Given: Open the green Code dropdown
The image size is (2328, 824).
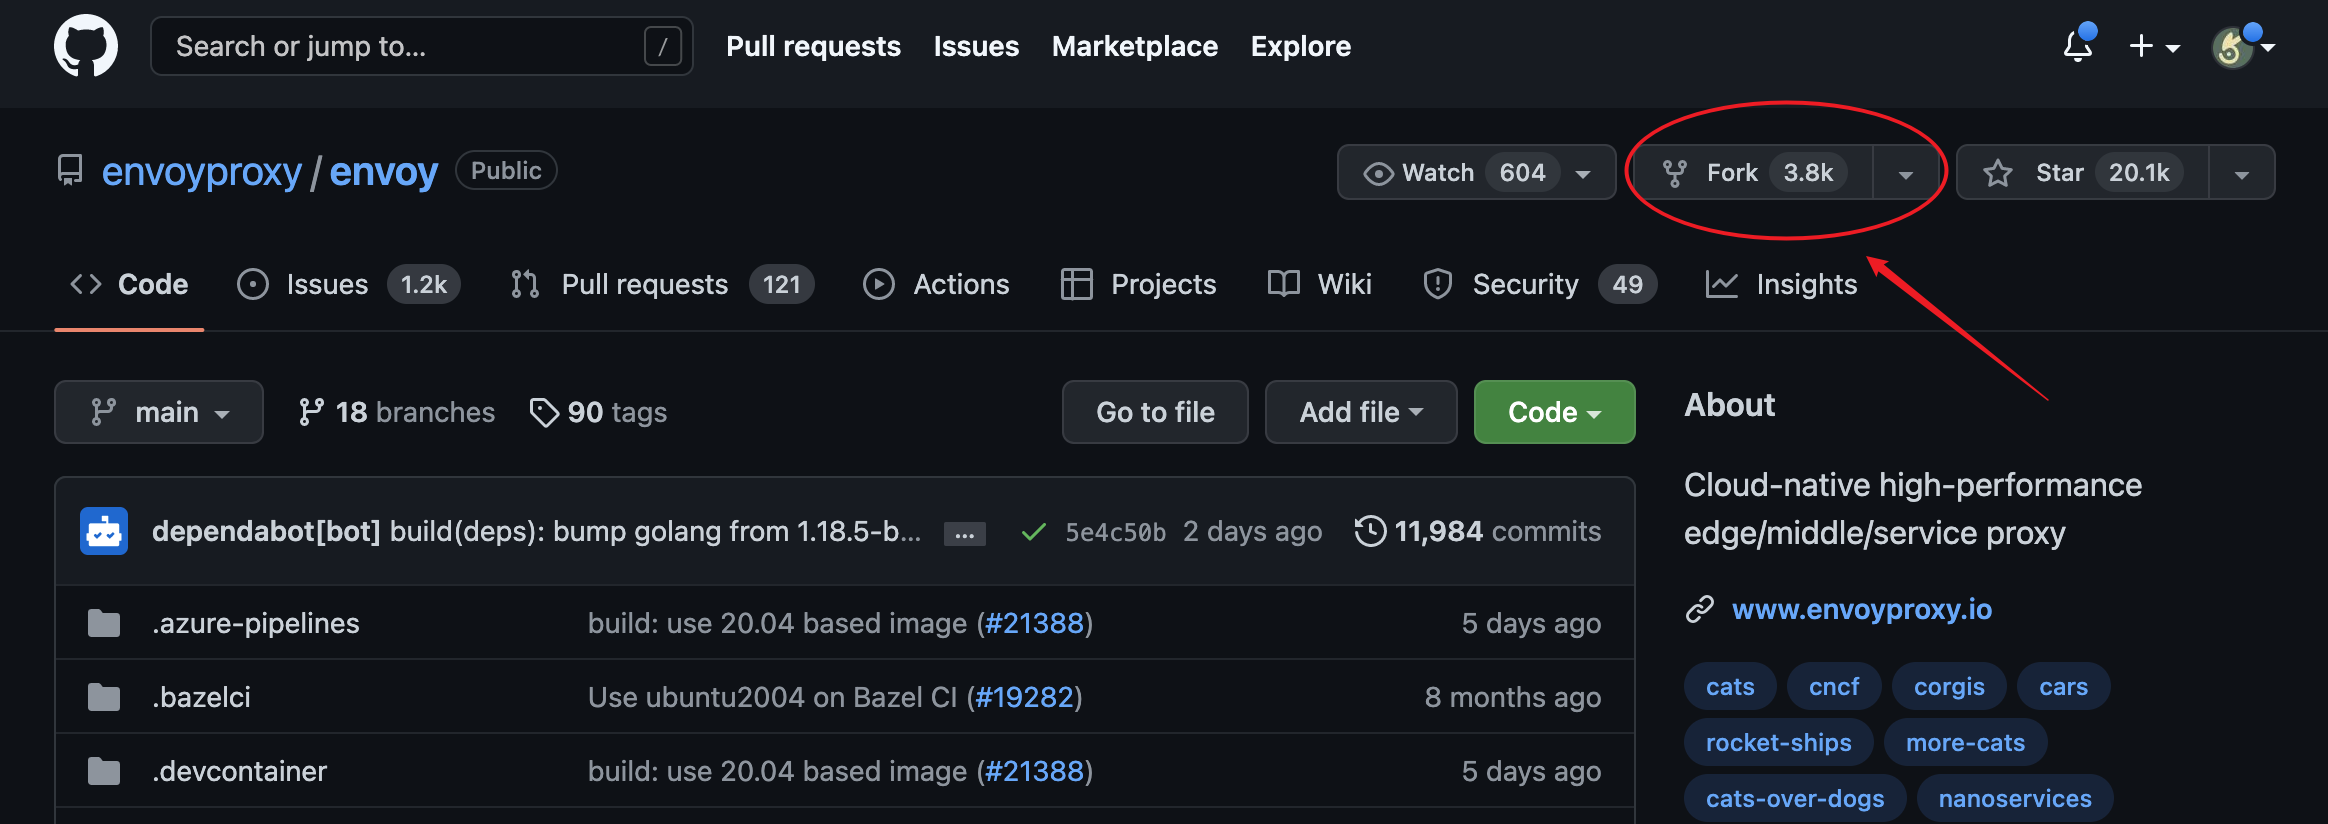Looking at the screenshot, I should click(1555, 412).
